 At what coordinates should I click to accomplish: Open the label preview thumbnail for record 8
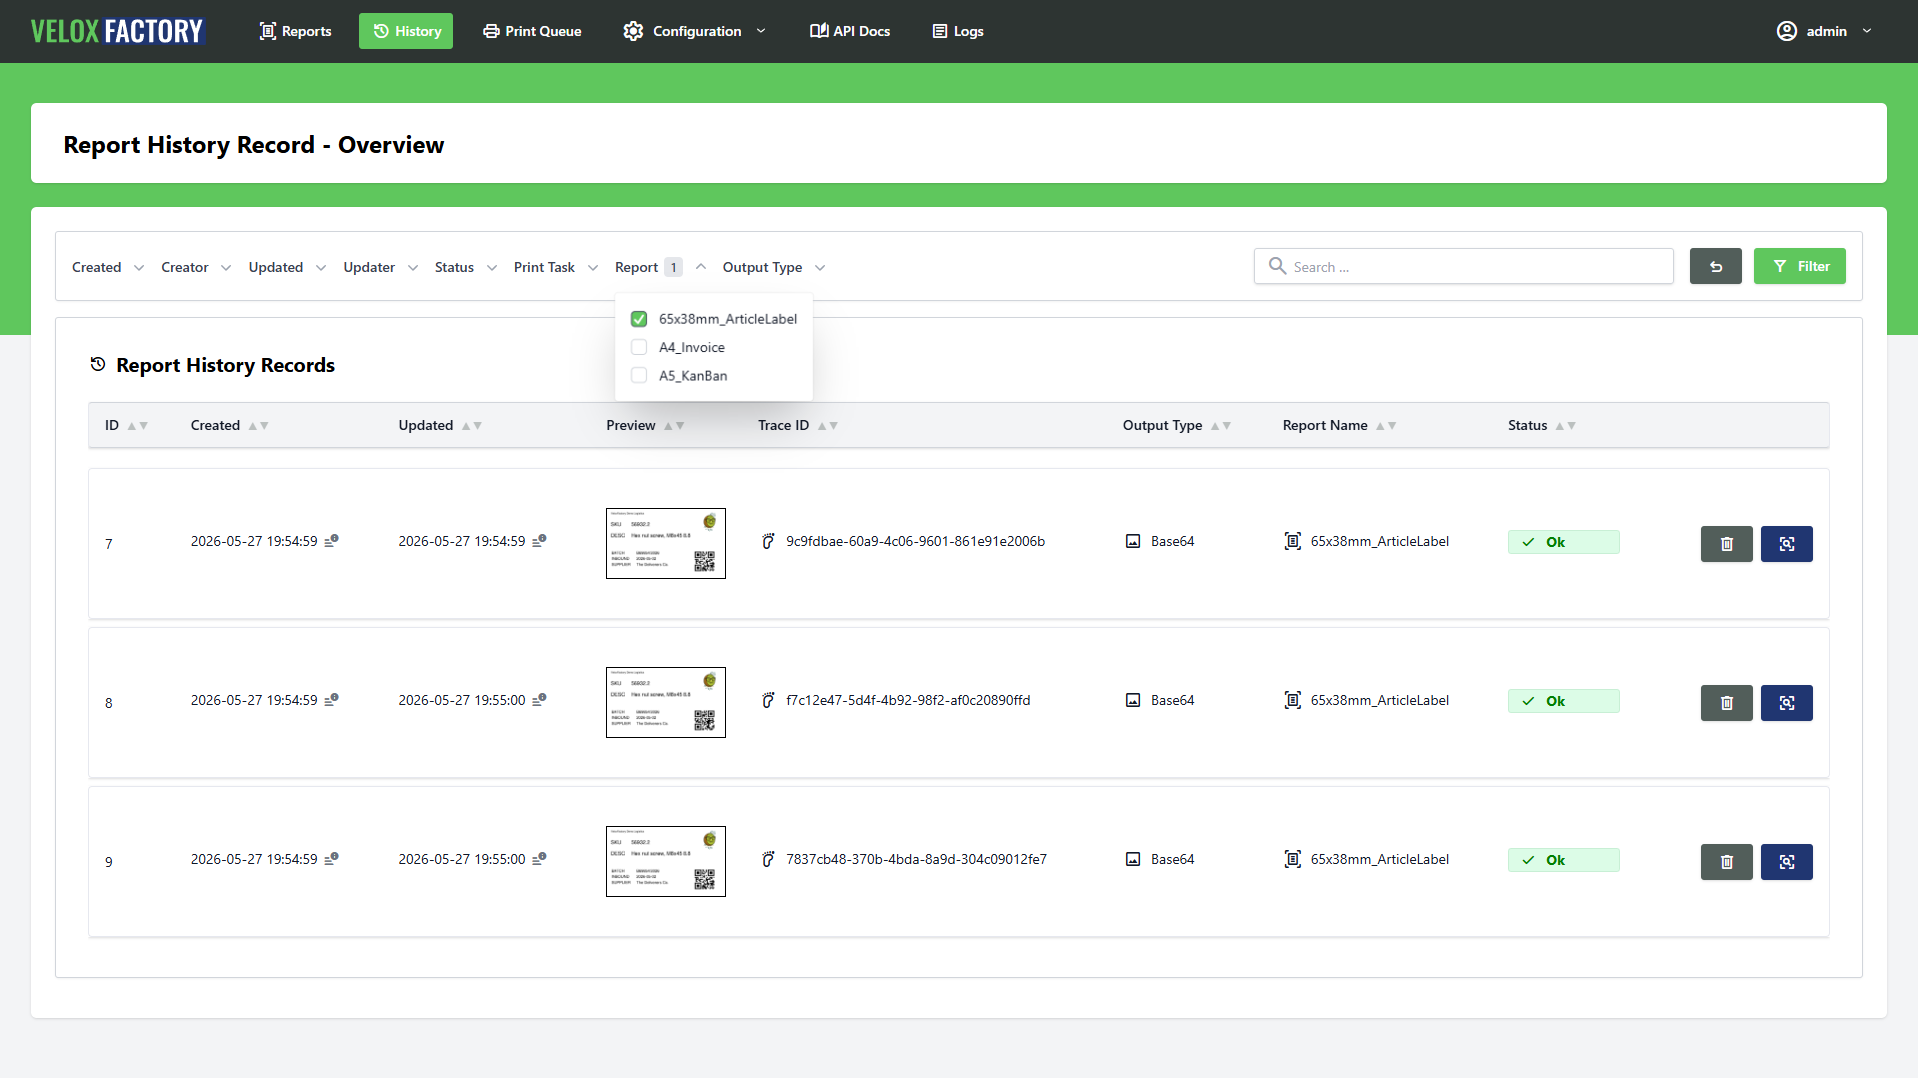pos(666,702)
